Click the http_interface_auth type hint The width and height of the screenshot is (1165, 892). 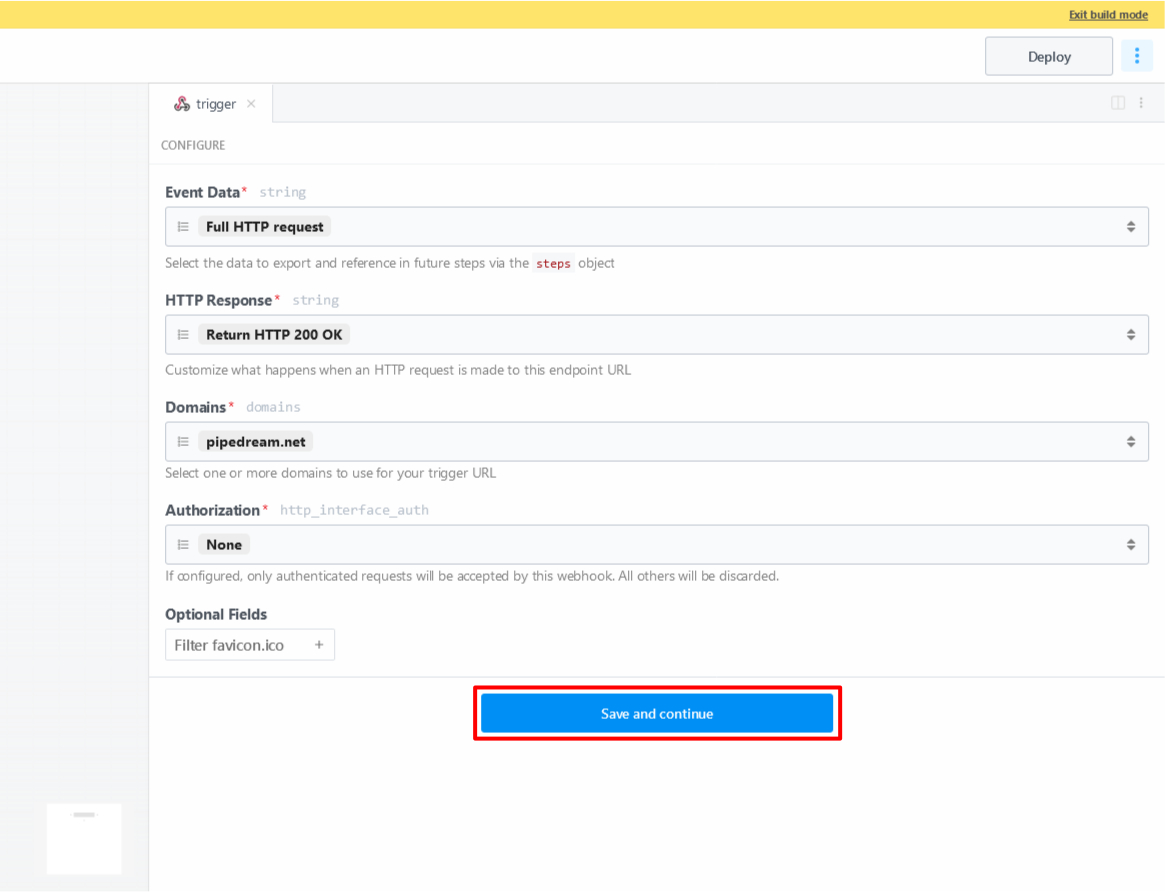(354, 510)
